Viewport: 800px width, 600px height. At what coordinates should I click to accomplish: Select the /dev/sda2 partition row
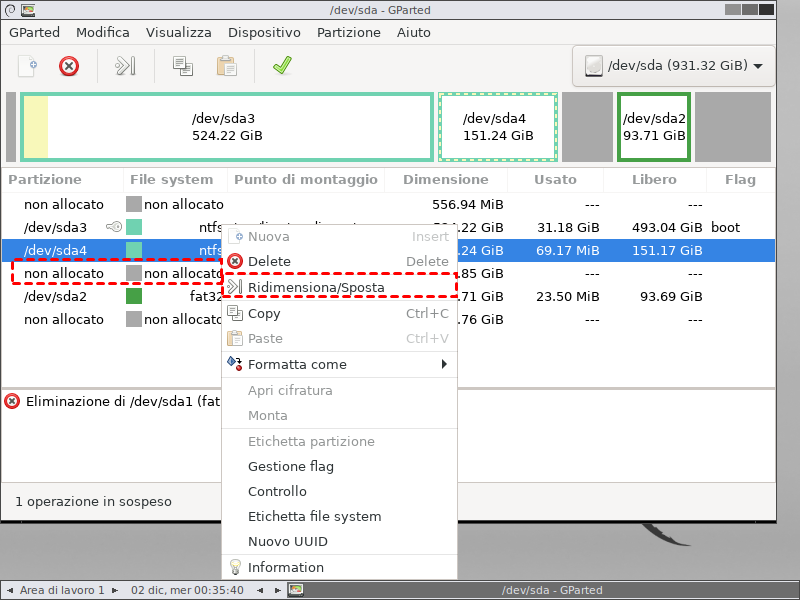click(388, 296)
